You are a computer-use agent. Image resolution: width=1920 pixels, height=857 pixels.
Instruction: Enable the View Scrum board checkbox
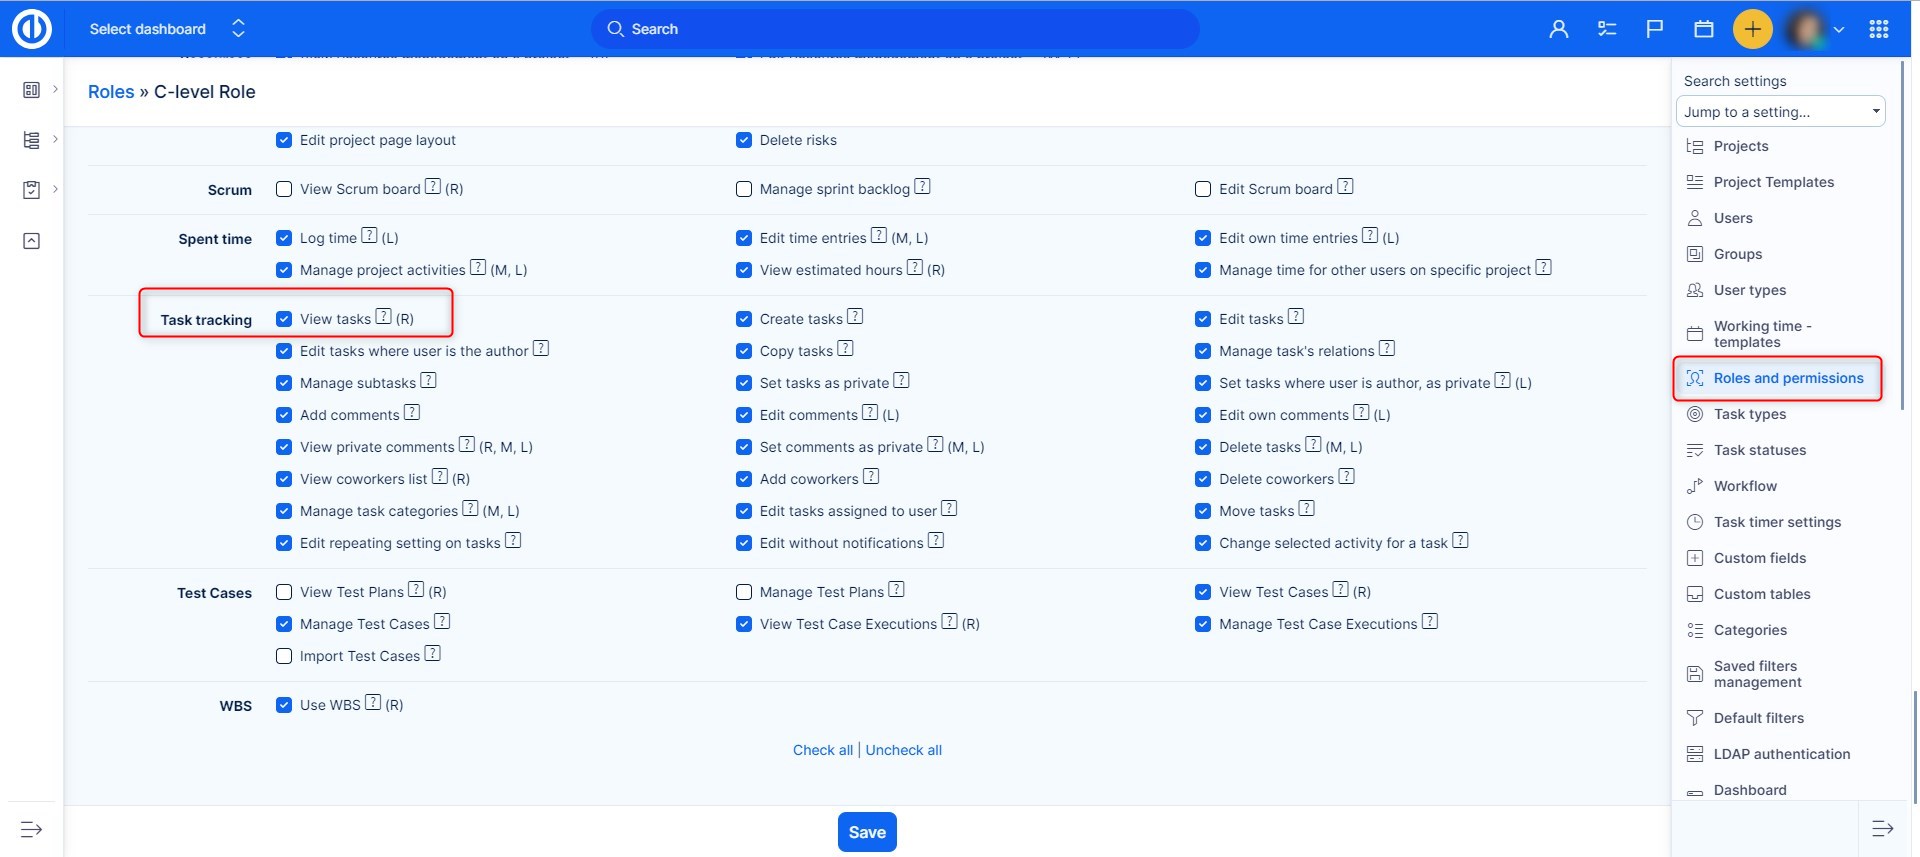point(284,189)
